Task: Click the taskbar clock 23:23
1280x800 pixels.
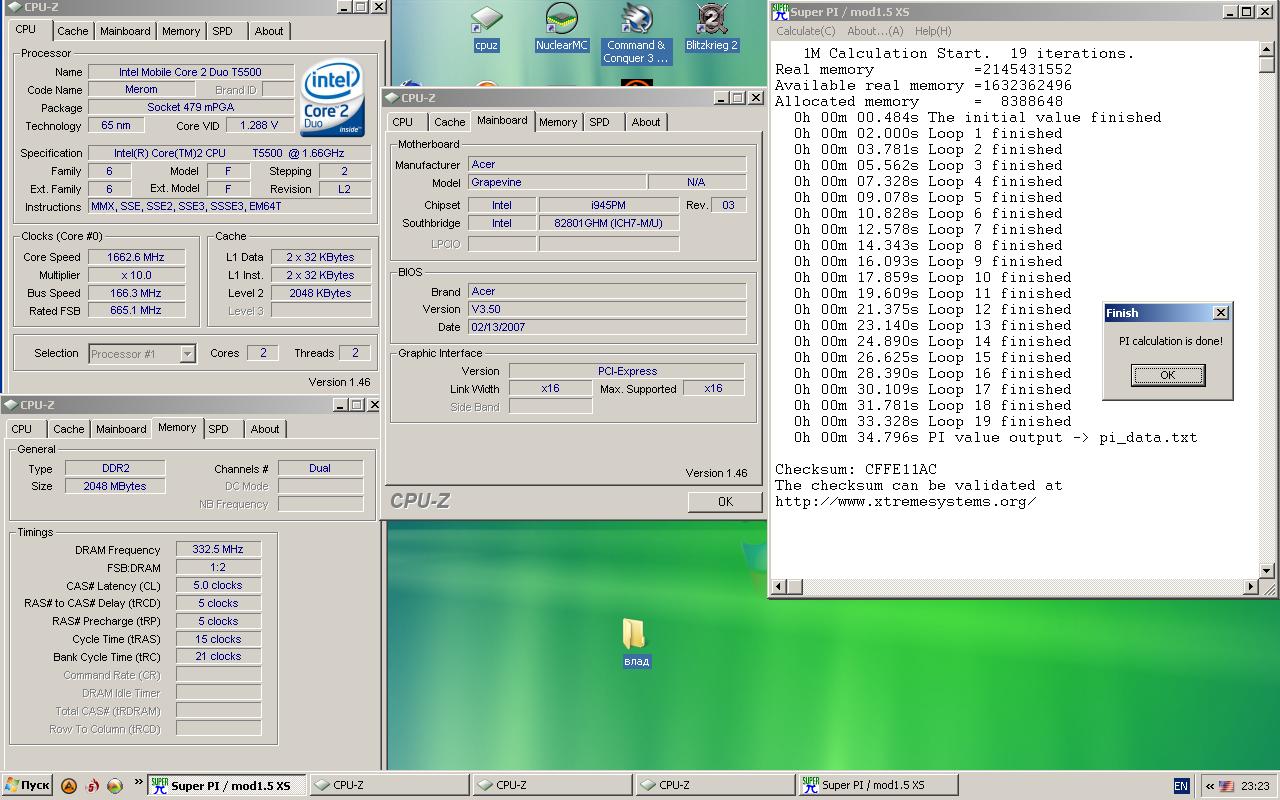Action: [1255, 786]
